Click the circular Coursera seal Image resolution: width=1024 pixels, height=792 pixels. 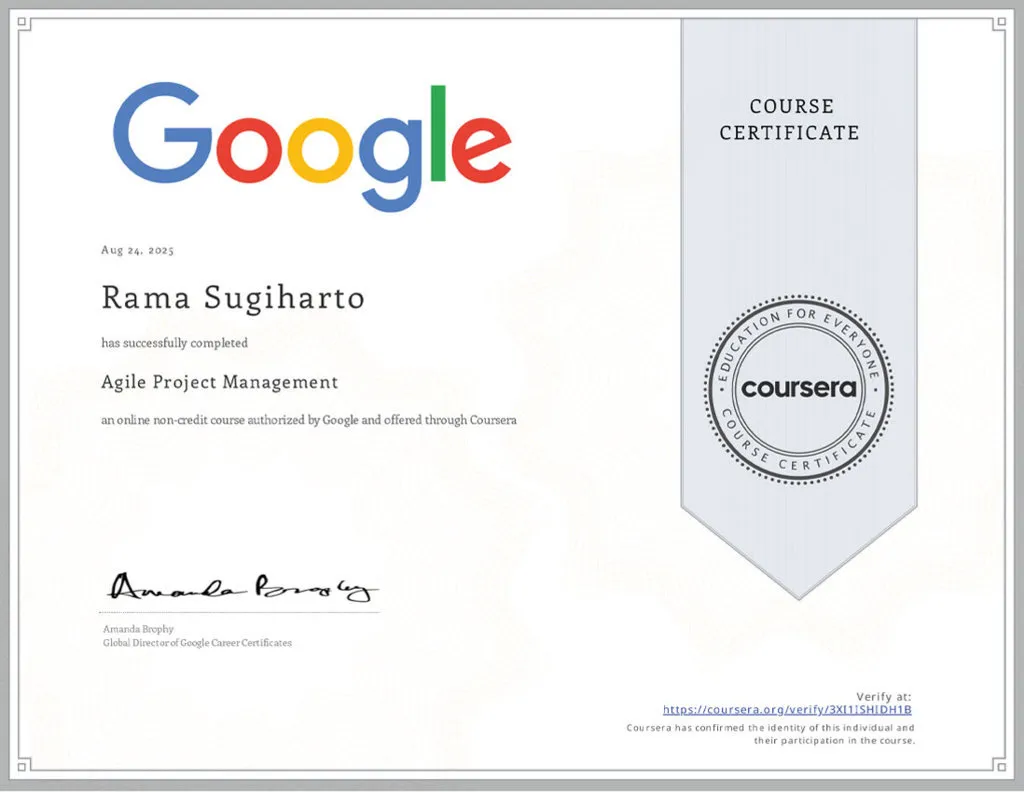pos(799,388)
